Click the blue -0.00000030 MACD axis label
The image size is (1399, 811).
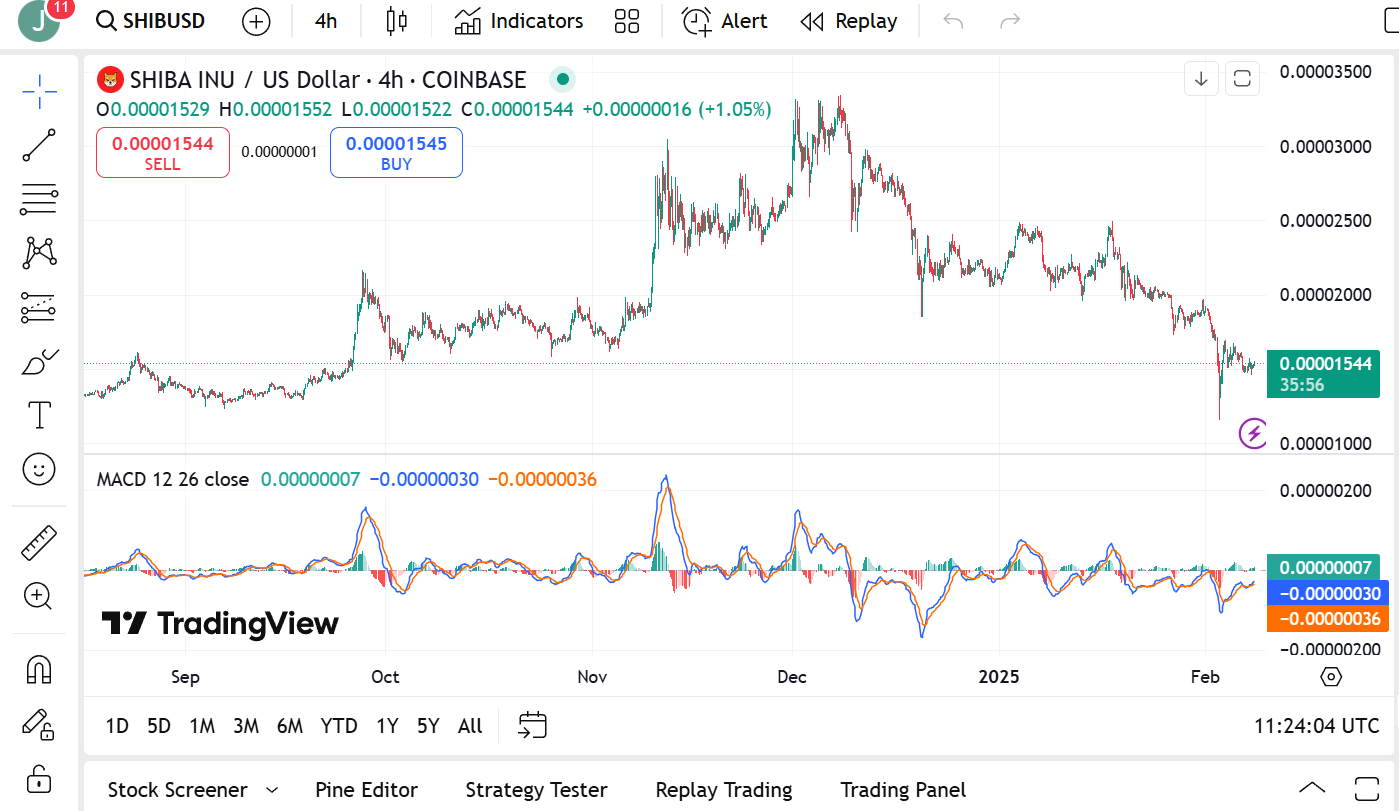coord(1327,593)
